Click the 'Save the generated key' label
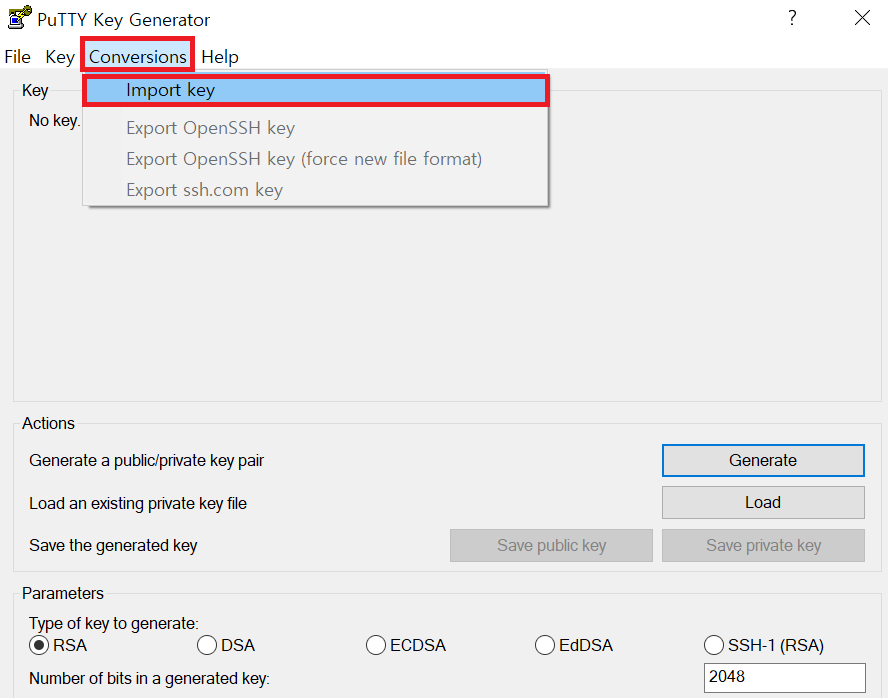The height and width of the screenshot is (698, 888). 113,545
